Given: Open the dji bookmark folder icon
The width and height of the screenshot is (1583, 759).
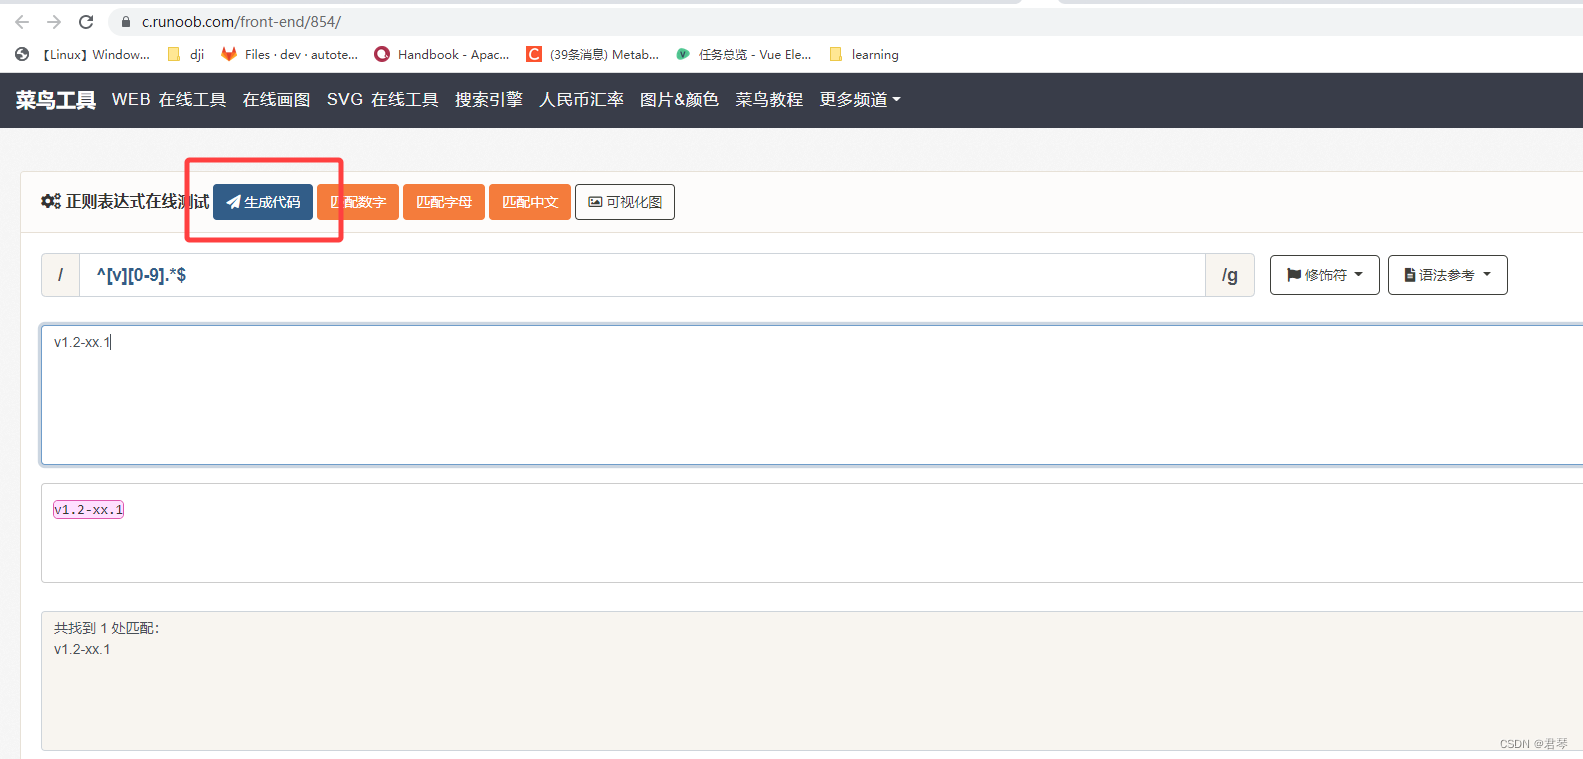Looking at the screenshot, I should point(174,54).
